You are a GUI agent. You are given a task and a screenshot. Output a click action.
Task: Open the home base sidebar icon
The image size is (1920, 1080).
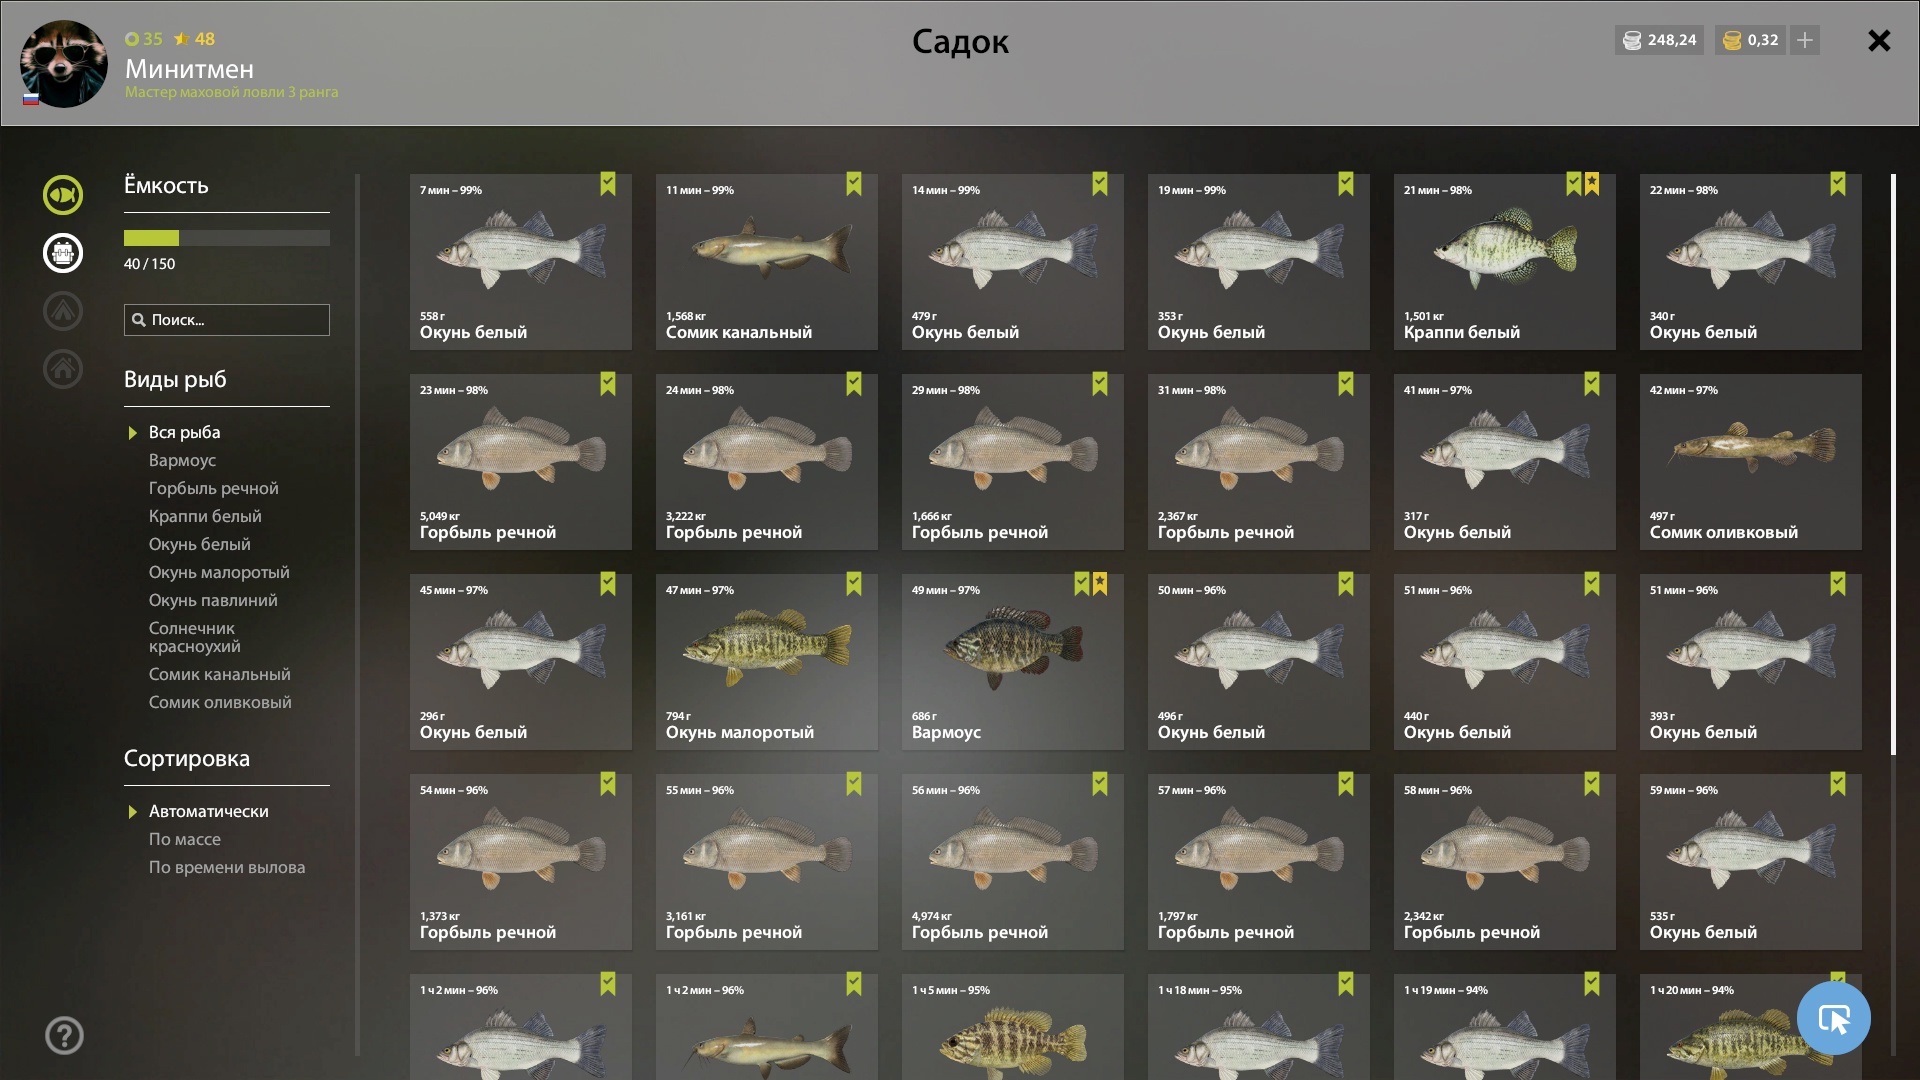[63, 369]
